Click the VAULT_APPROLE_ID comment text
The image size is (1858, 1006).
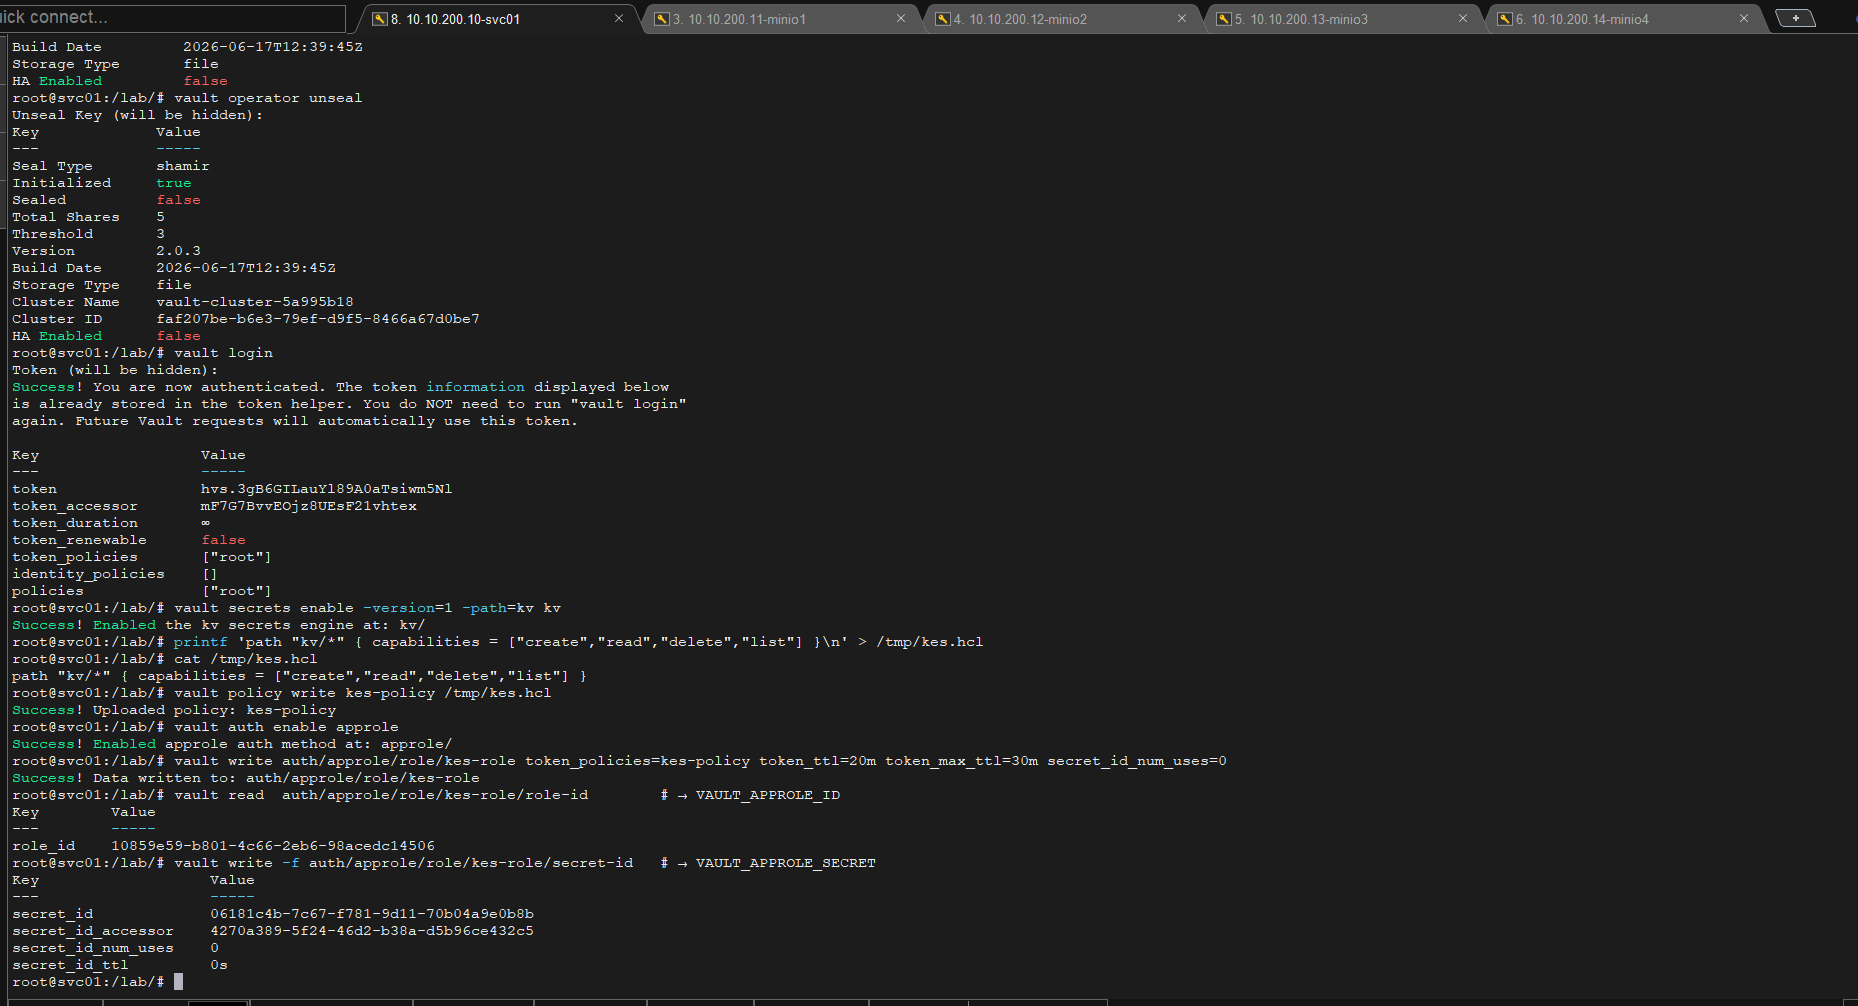pyautogui.click(x=768, y=795)
